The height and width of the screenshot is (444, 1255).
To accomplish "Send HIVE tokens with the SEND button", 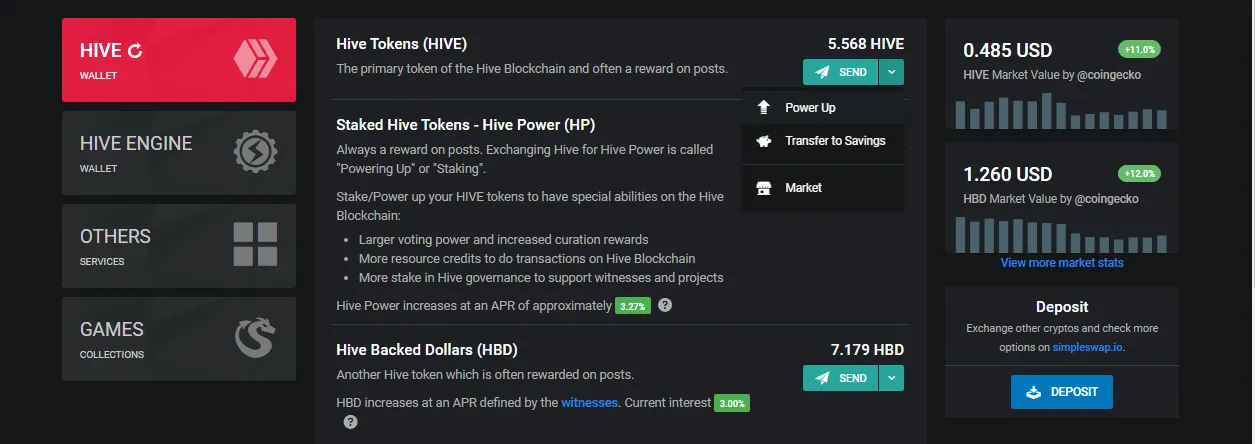I will 840,72.
